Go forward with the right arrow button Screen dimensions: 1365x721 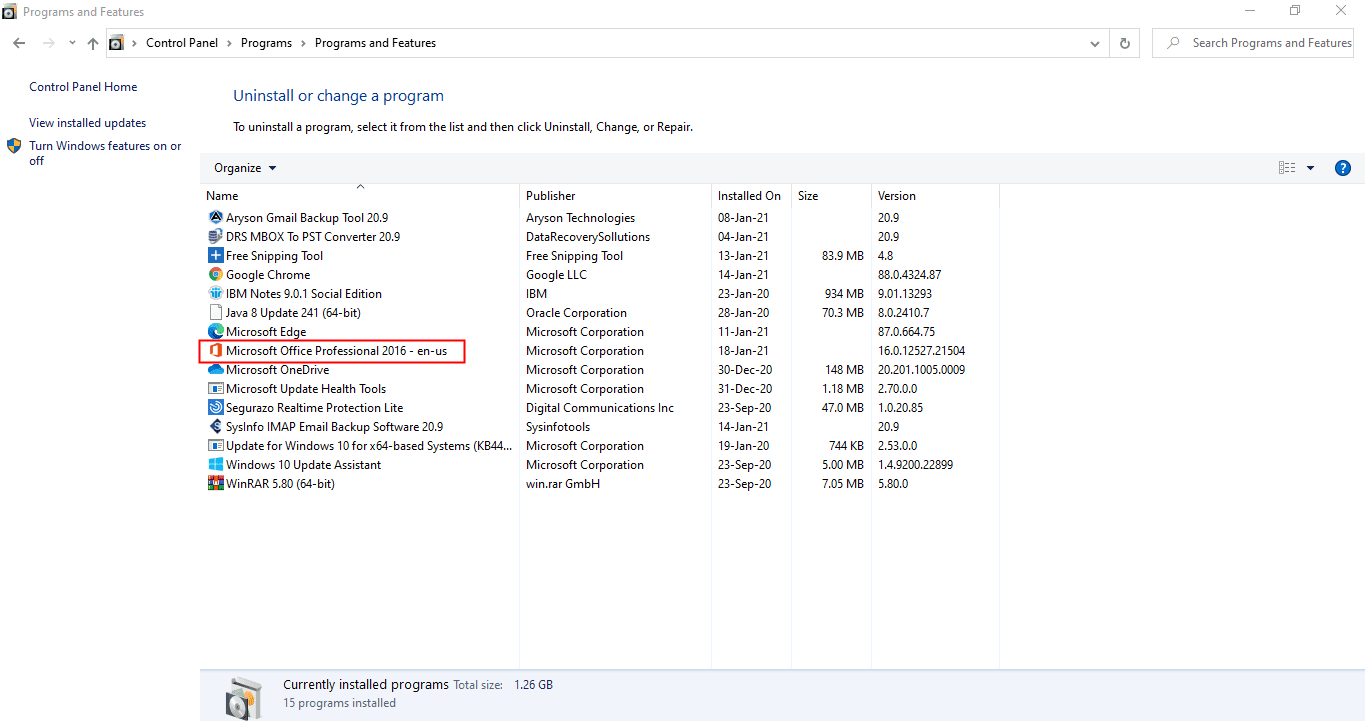pyautogui.click(x=49, y=43)
